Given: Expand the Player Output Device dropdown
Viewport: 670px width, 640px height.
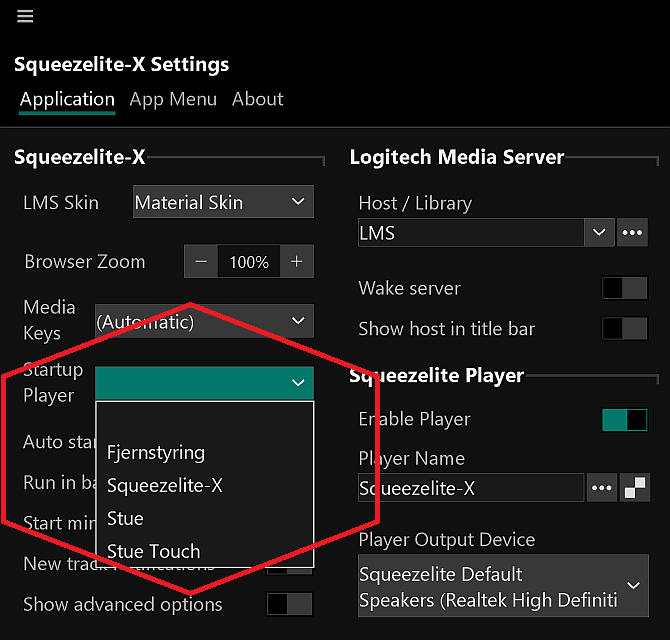Looking at the screenshot, I should coord(503,585).
